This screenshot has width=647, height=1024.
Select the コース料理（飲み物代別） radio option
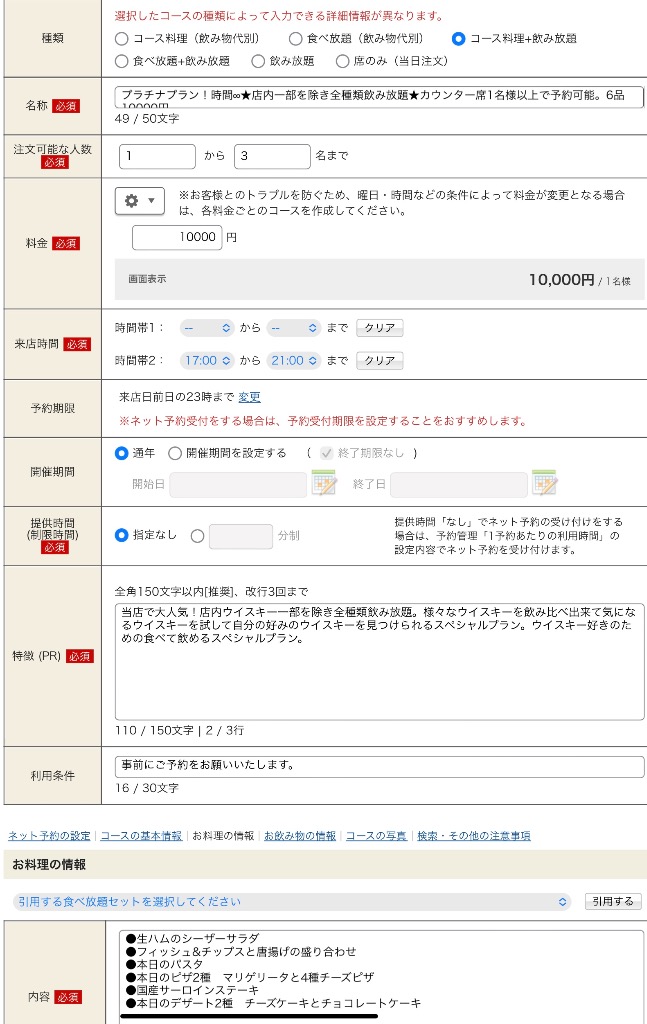[122, 39]
